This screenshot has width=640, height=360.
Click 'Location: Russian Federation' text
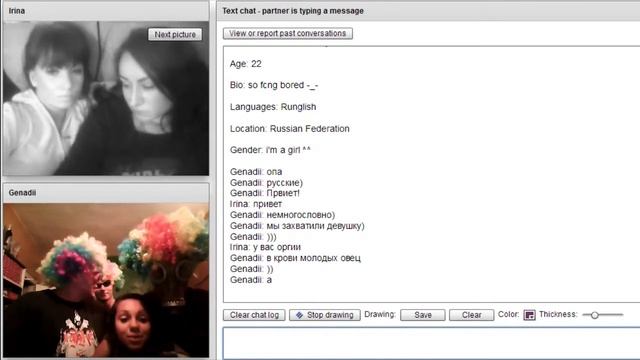(x=289, y=129)
